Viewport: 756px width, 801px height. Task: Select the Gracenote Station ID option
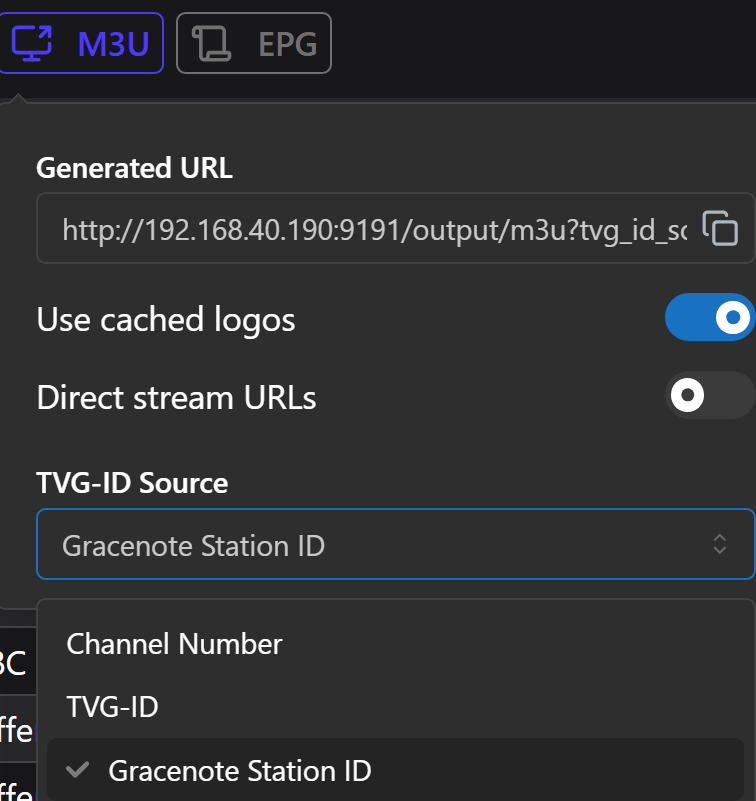(x=240, y=771)
